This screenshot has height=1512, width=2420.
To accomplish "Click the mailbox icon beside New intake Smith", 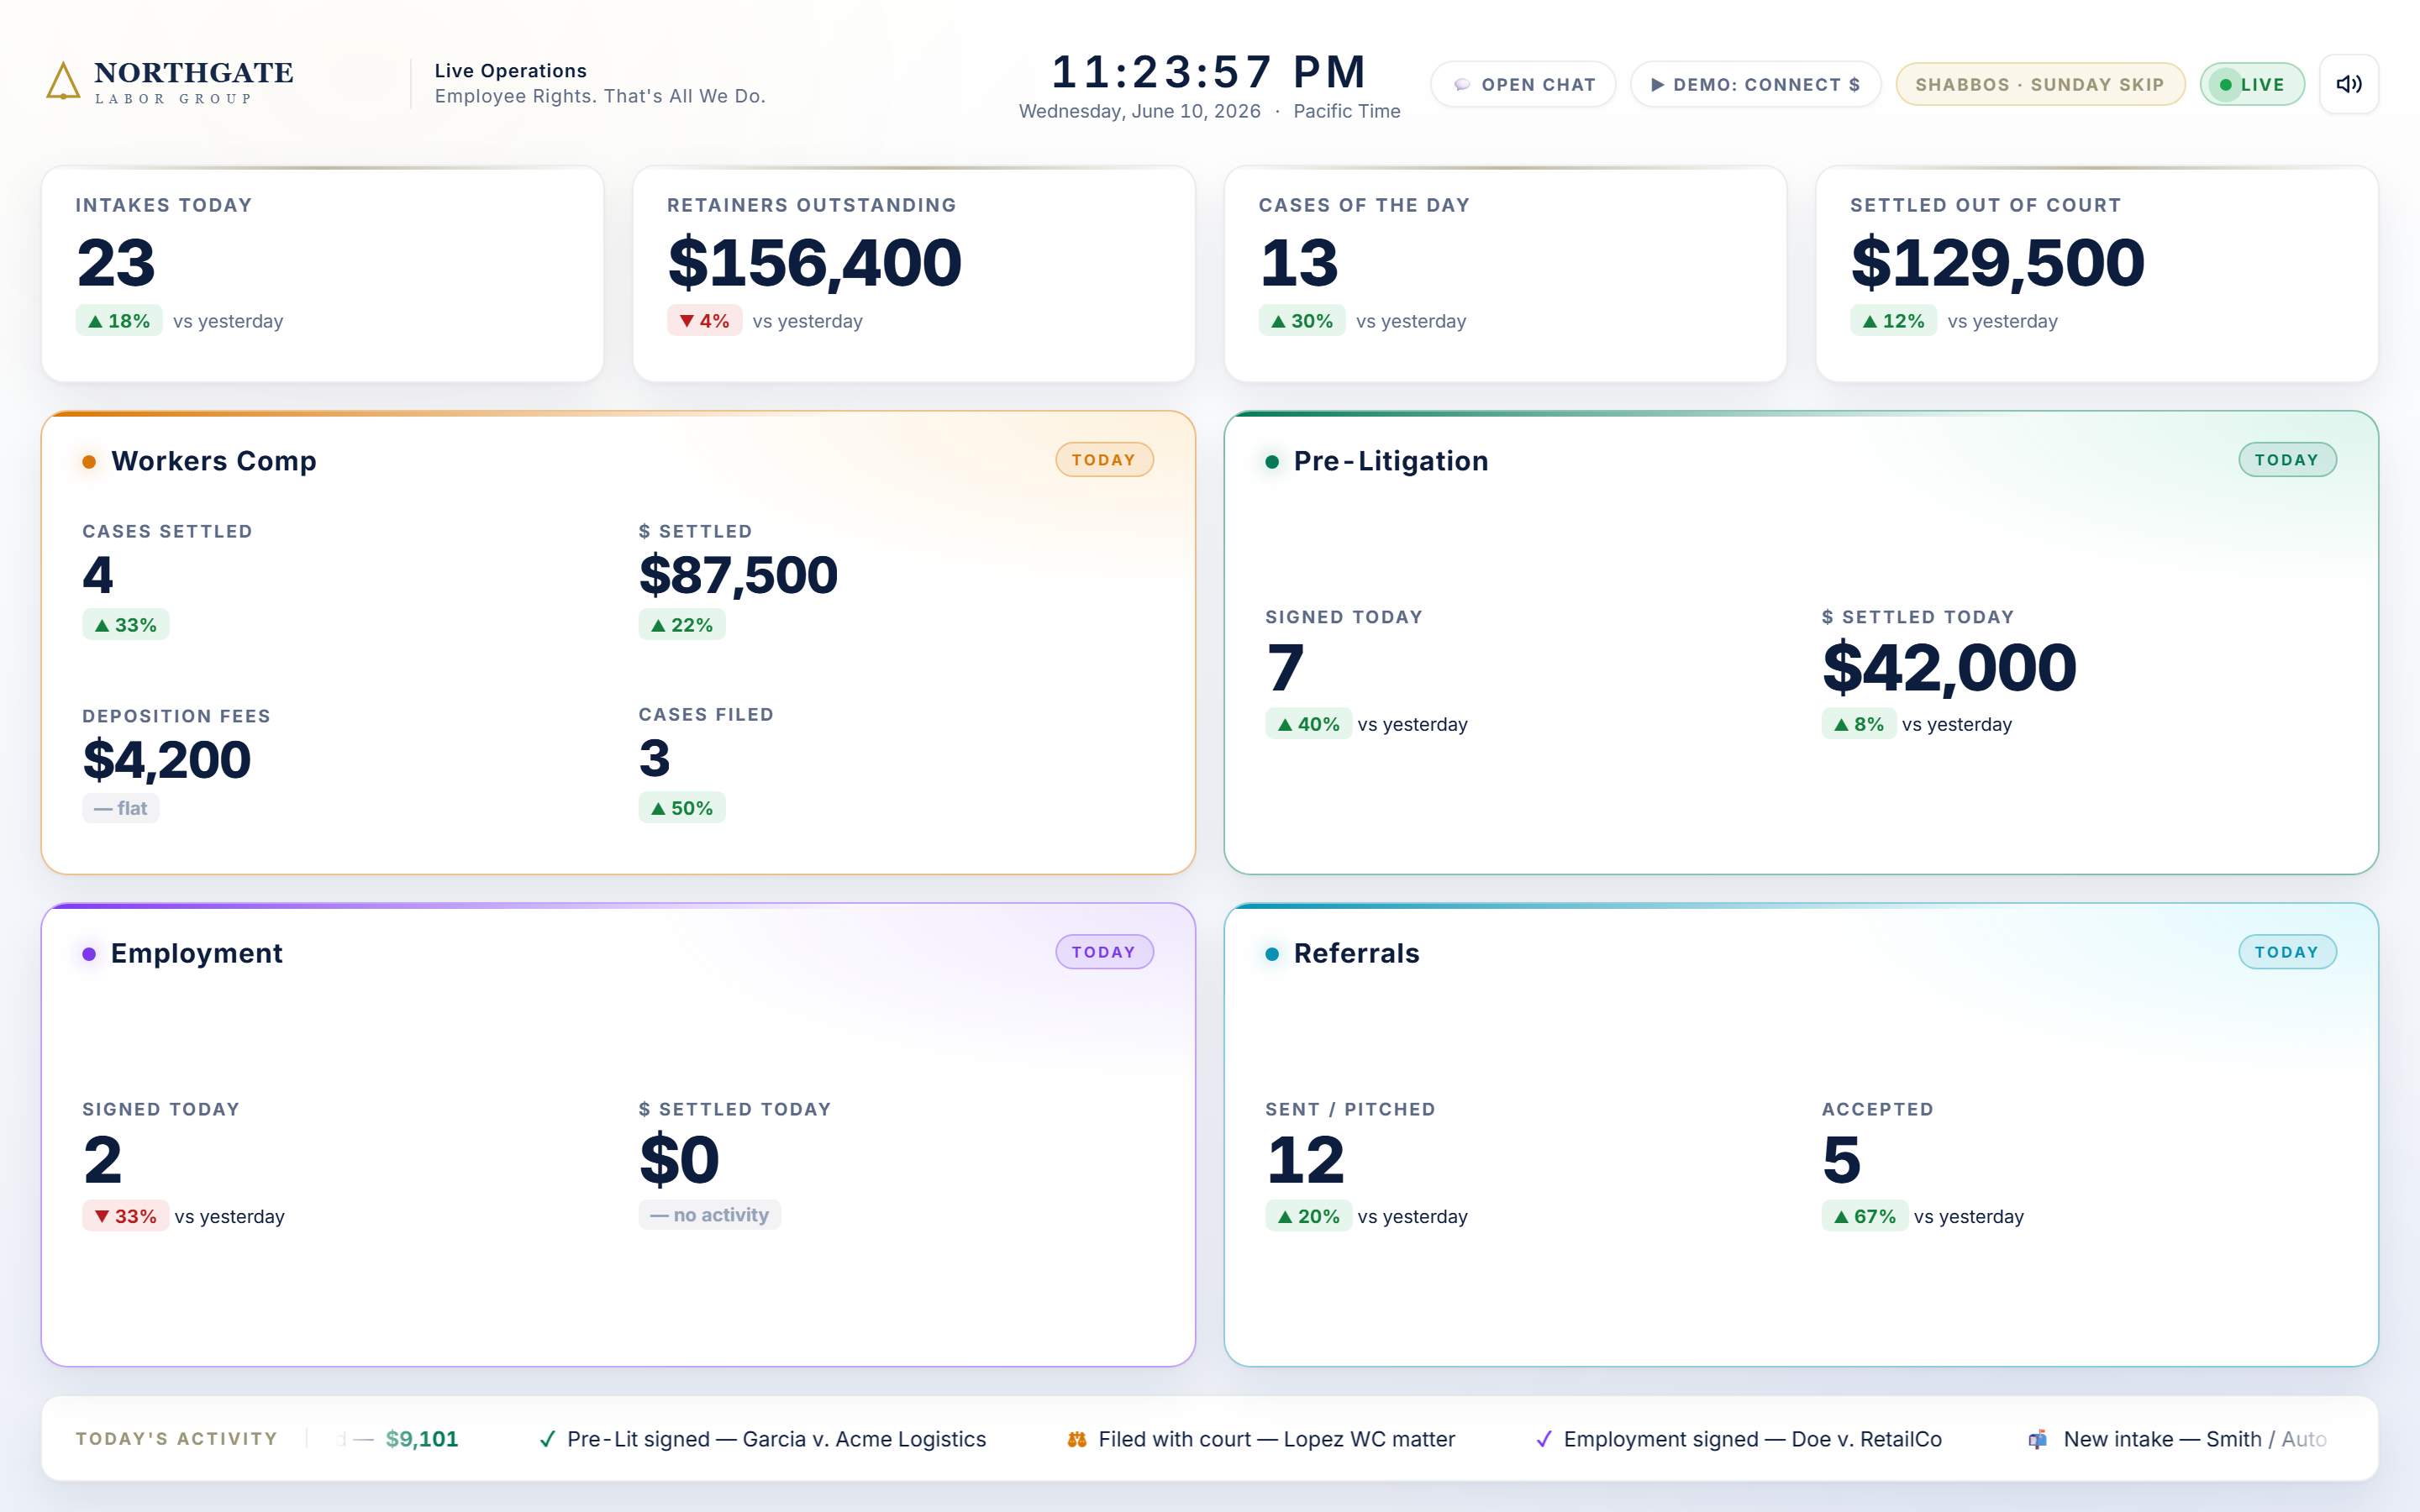I will click(x=2037, y=1439).
